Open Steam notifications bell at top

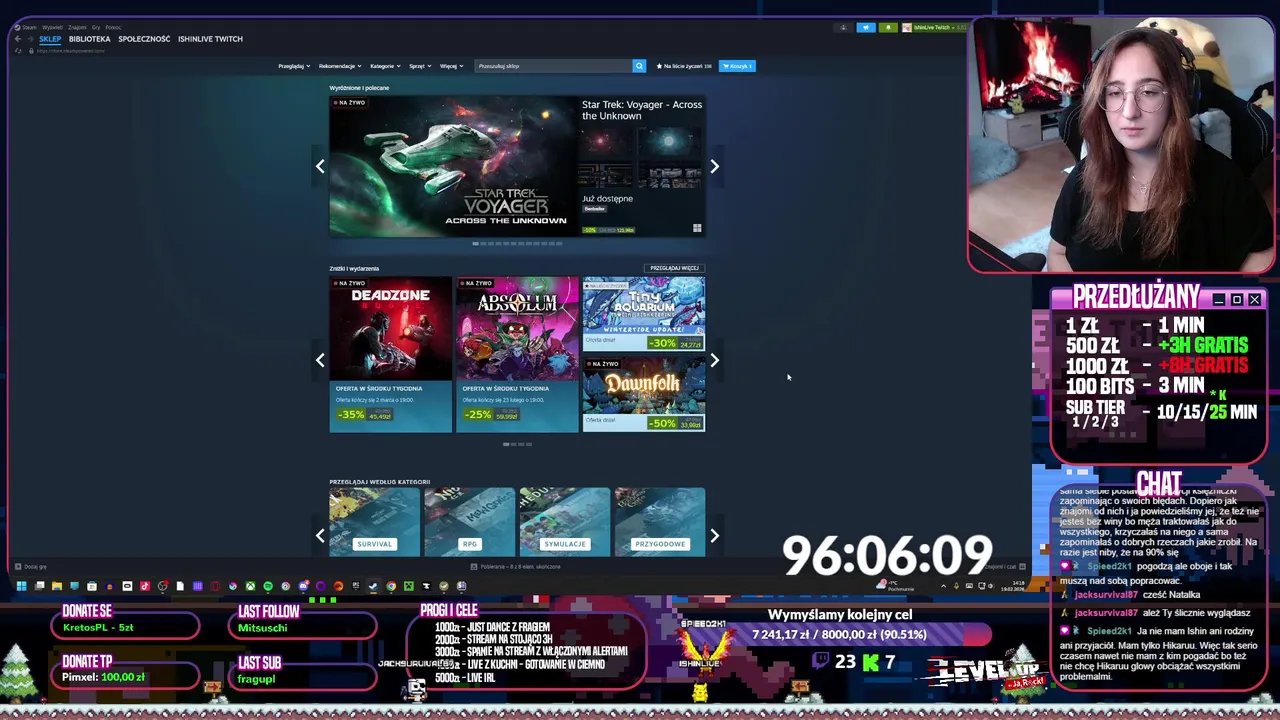click(888, 27)
